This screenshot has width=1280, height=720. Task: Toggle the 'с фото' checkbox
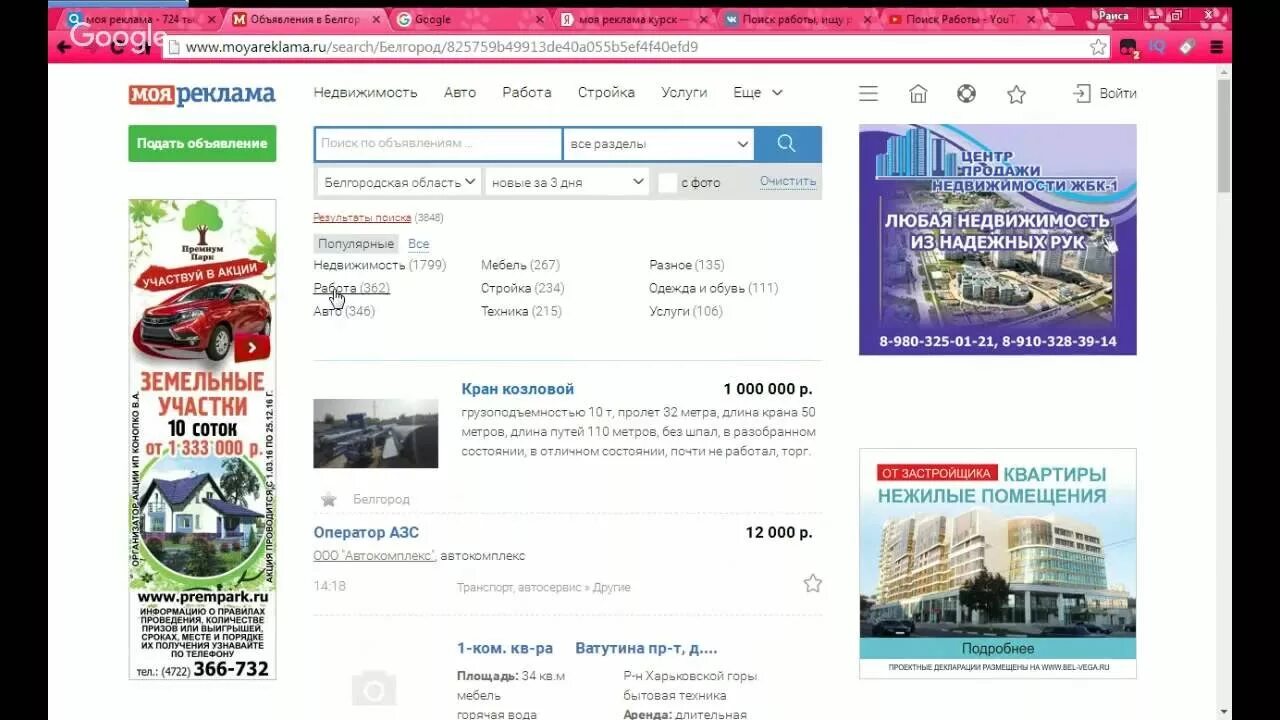point(668,183)
